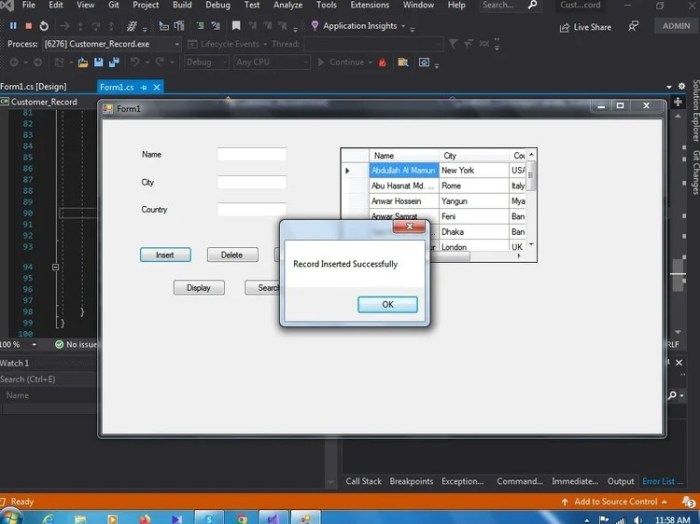Open the editor tab list dropdown arrow
The height and width of the screenshot is (524, 700).
click(x=669, y=87)
